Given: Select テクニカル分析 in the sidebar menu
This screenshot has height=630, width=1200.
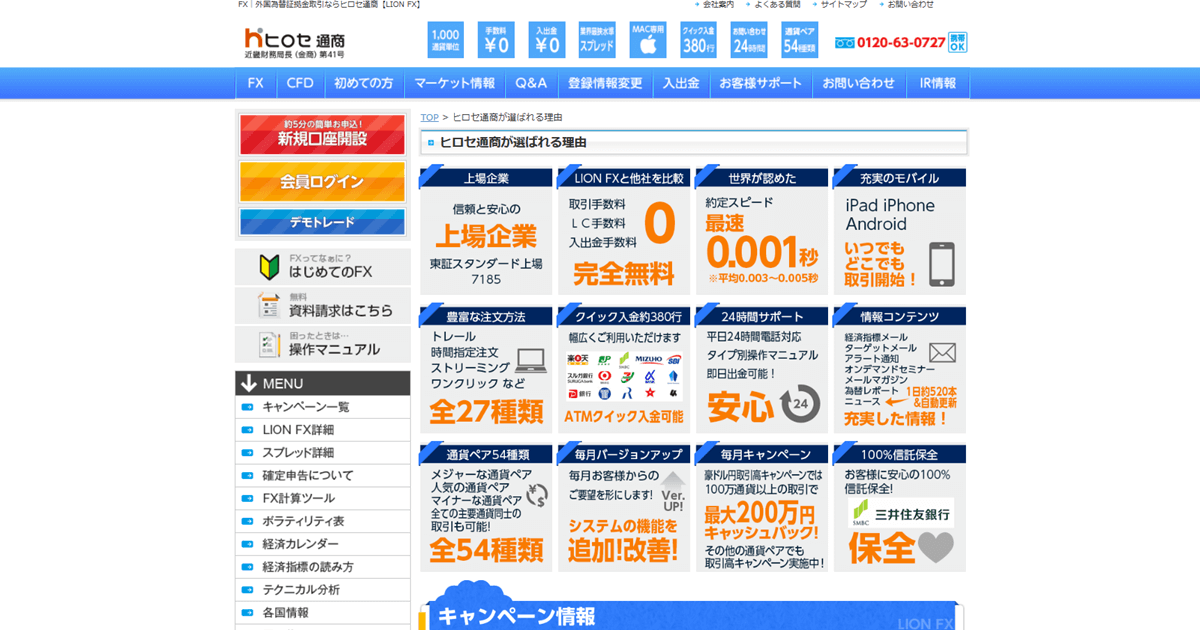Looking at the screenshot, I should [x=323, y=590].
